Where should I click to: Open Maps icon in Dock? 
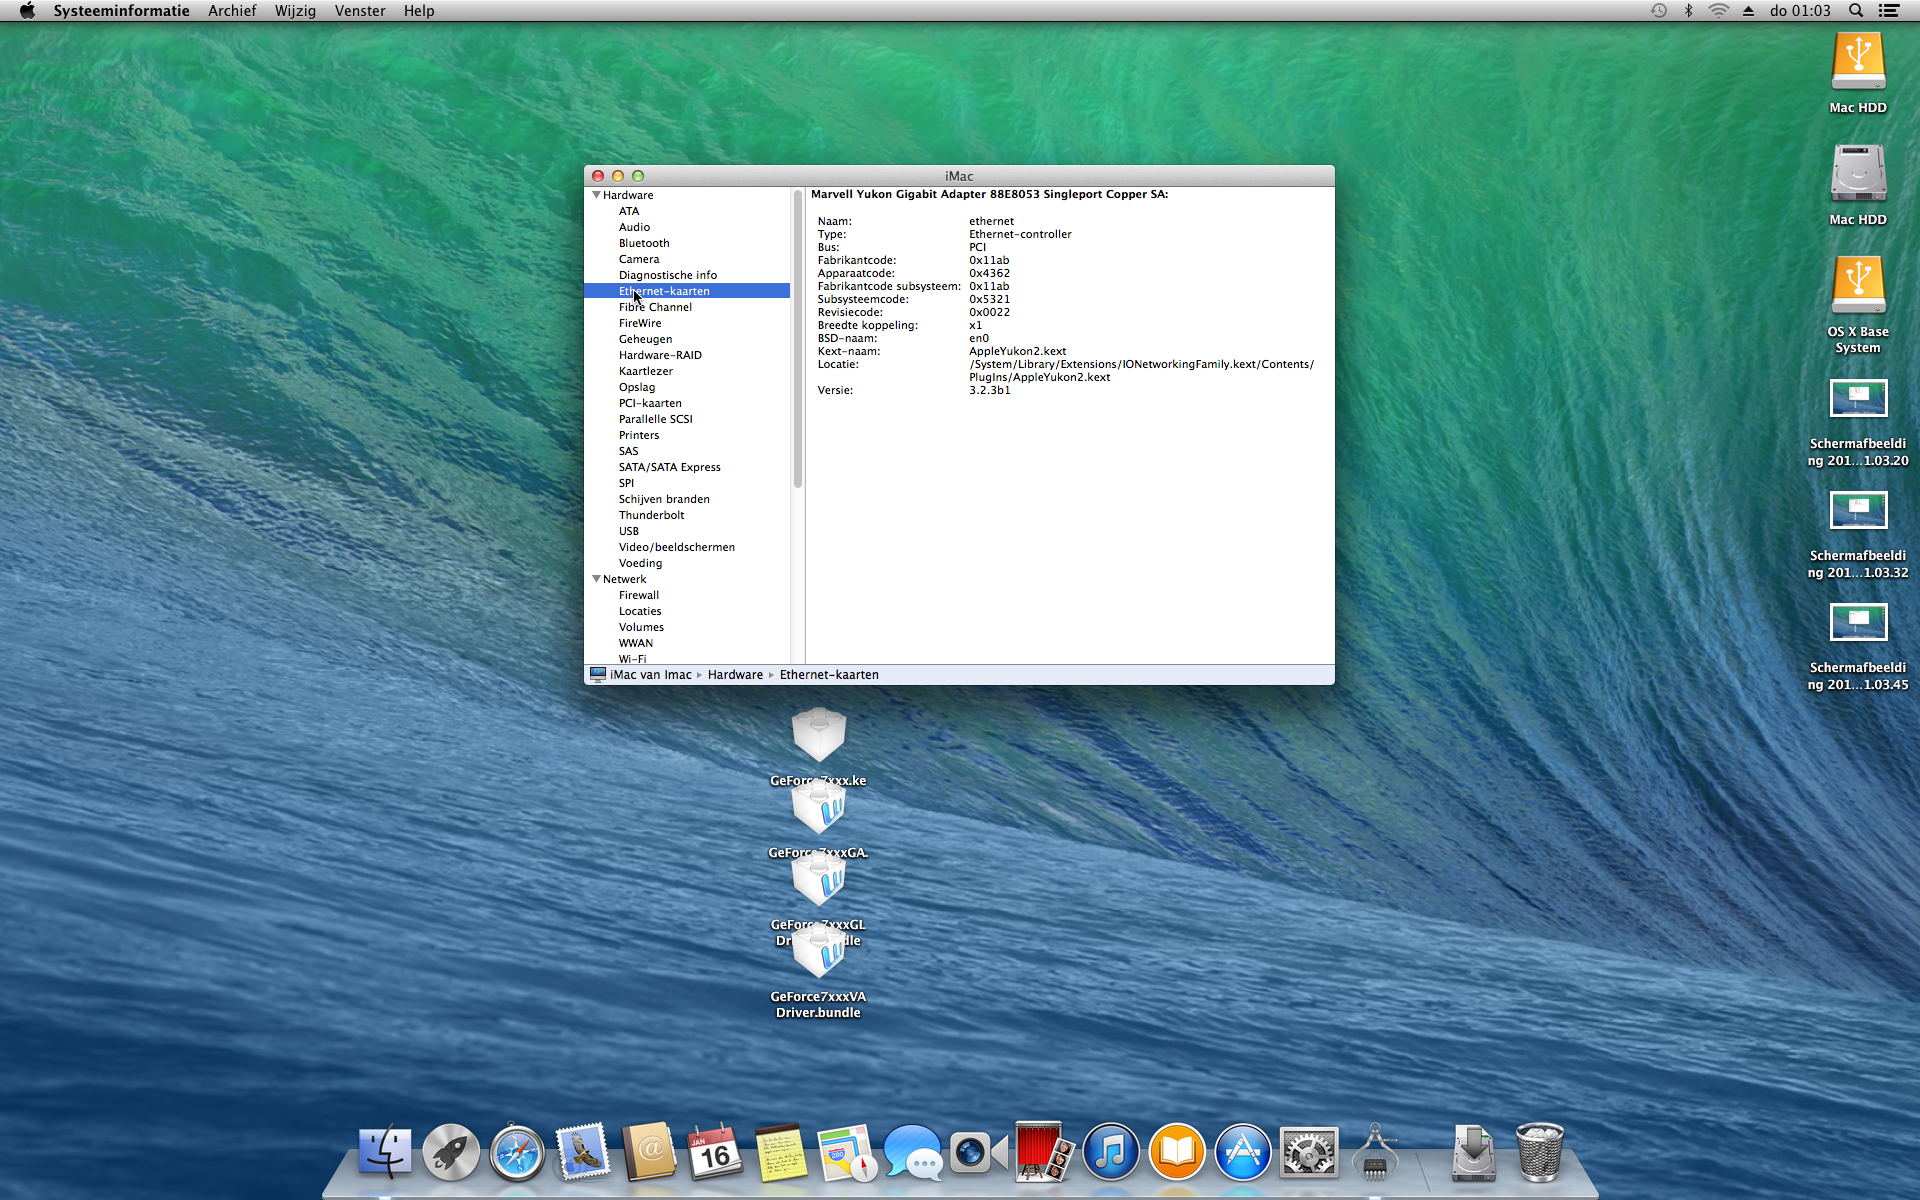coord(847,1152)
